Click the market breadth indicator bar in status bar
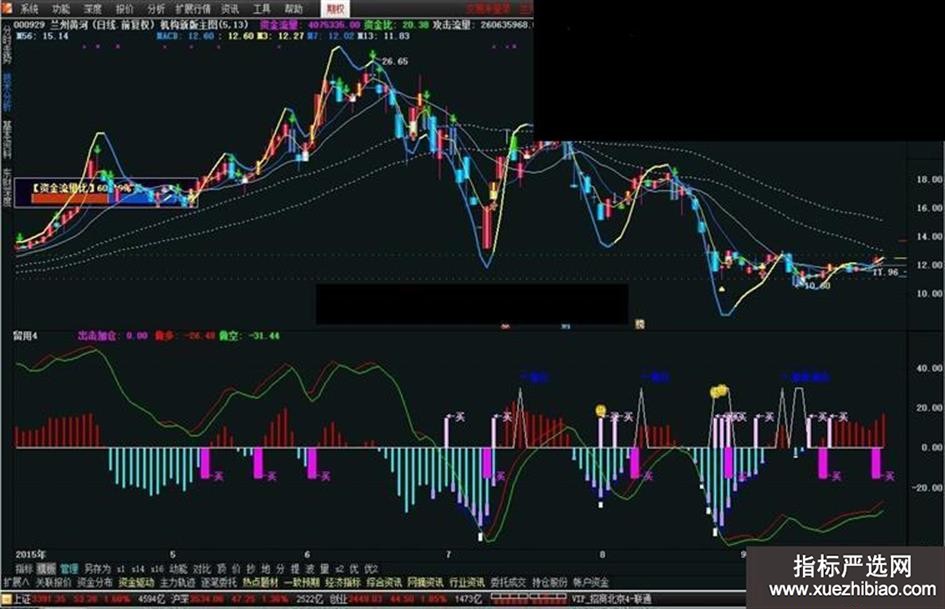Image resolution: width=945 pixels, height=609 pixels. pos(529,598)
